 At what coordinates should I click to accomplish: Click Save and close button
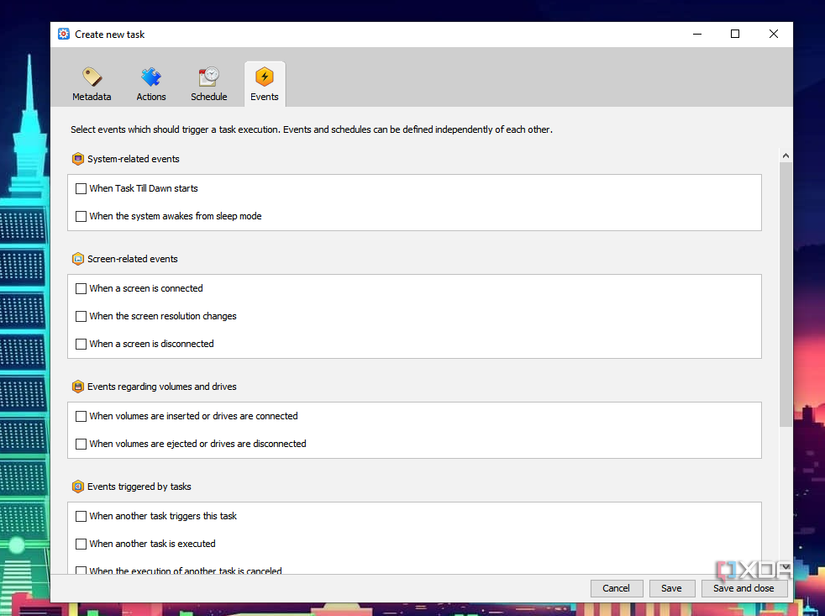tap(743, 588)
